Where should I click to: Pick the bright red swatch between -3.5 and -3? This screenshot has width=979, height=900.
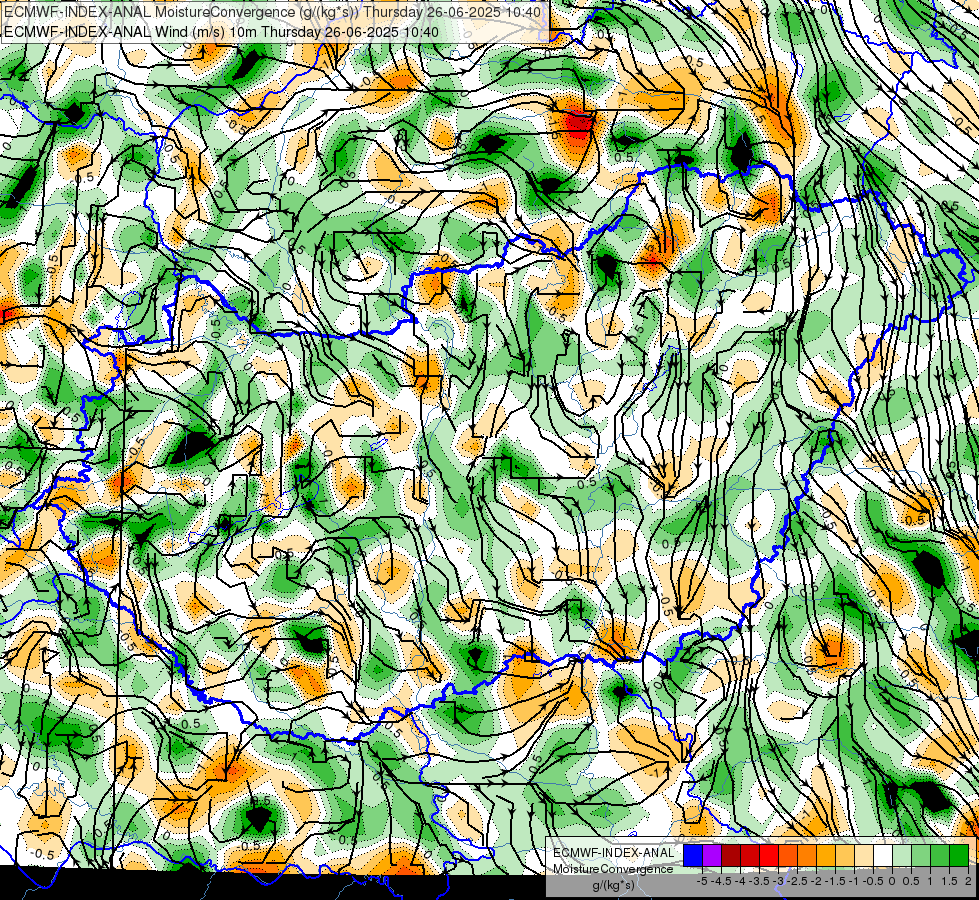(769, 855)
